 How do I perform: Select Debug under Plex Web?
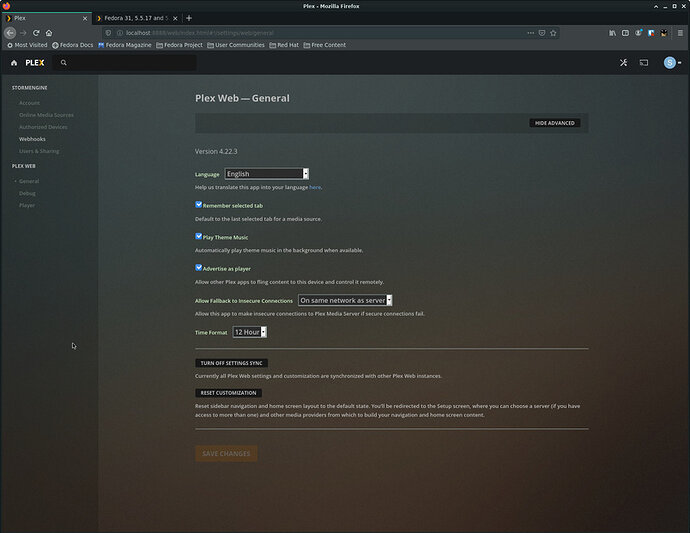tap(27, 193)
